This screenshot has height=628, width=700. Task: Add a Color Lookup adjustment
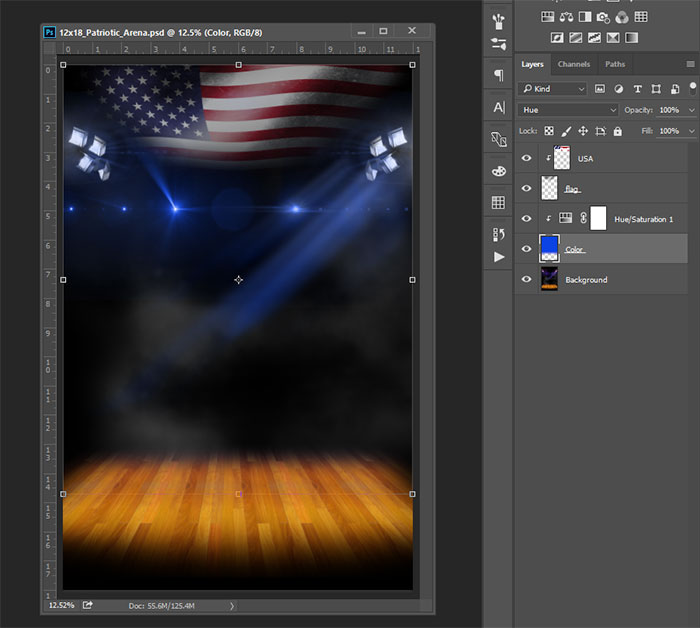point(641,17)
